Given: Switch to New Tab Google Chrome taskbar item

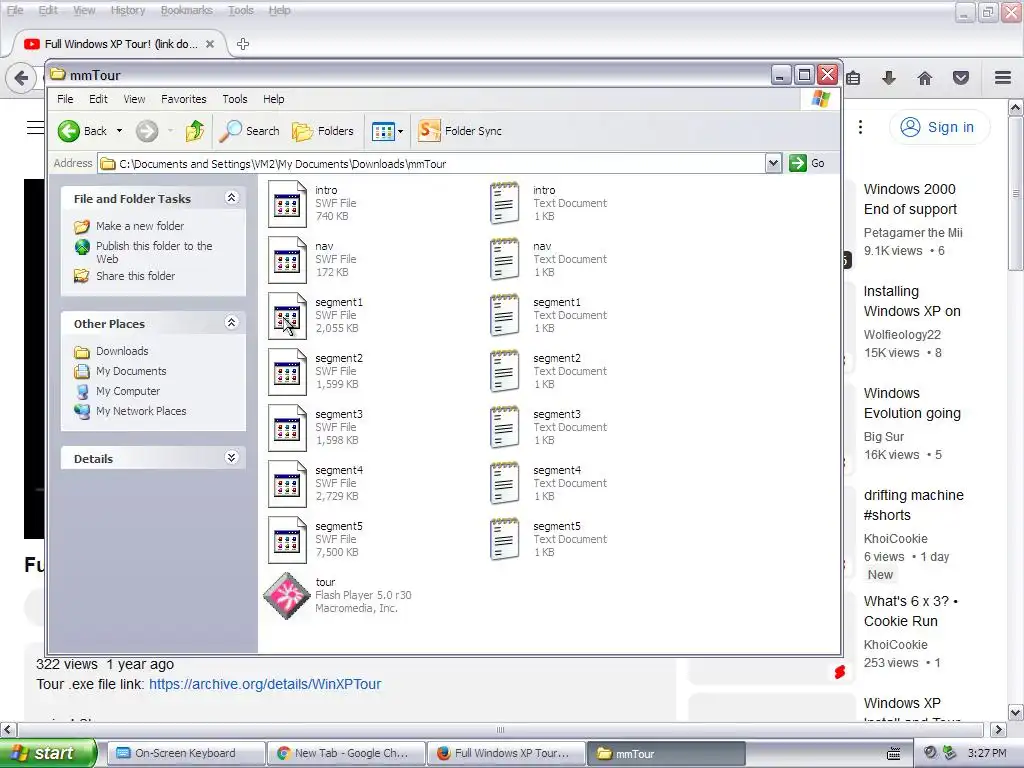Looking at the screenshot, I should point(346,753).
